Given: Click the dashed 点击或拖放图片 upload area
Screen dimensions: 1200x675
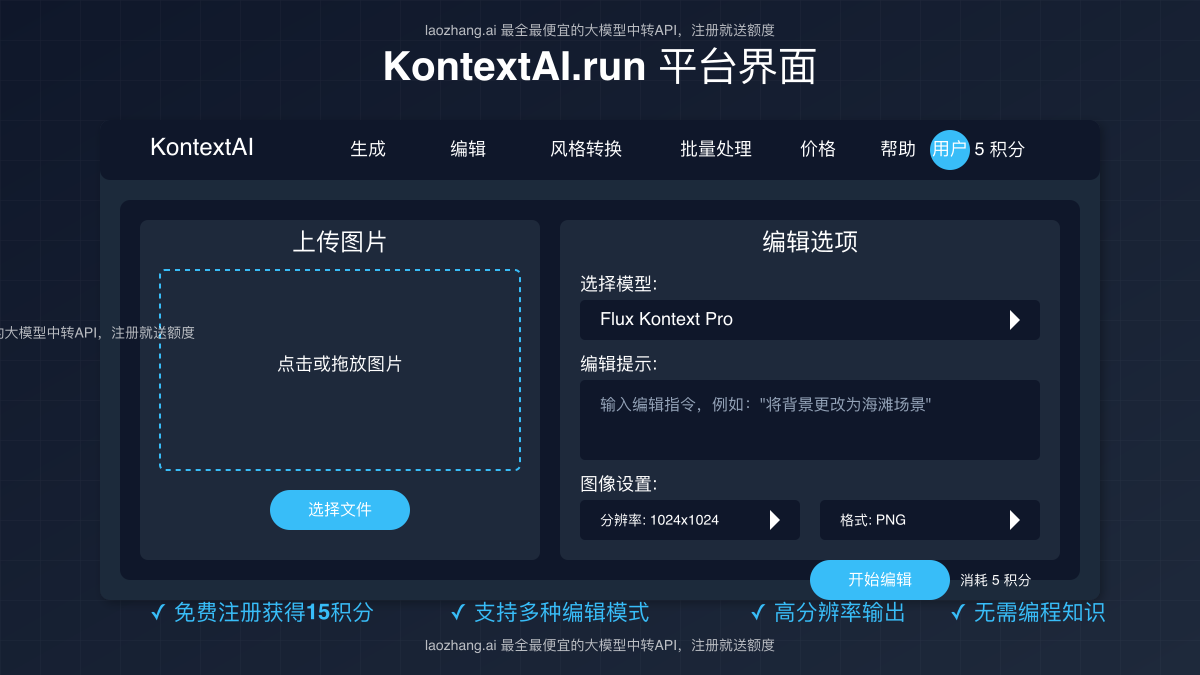Looking at the screenshot, I should coord(340,370).
